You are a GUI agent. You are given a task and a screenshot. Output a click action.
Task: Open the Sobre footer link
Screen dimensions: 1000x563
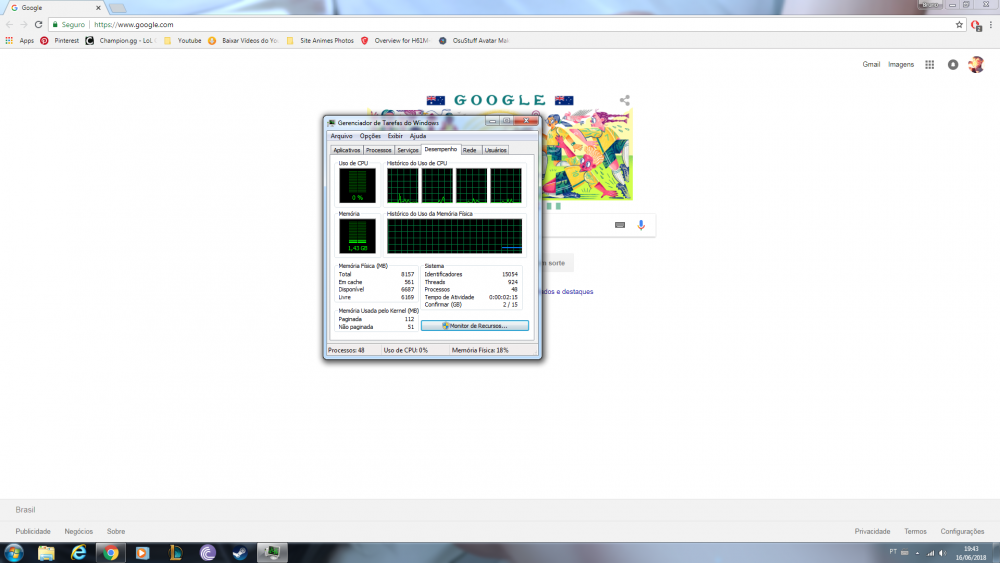tap(115, 531)
